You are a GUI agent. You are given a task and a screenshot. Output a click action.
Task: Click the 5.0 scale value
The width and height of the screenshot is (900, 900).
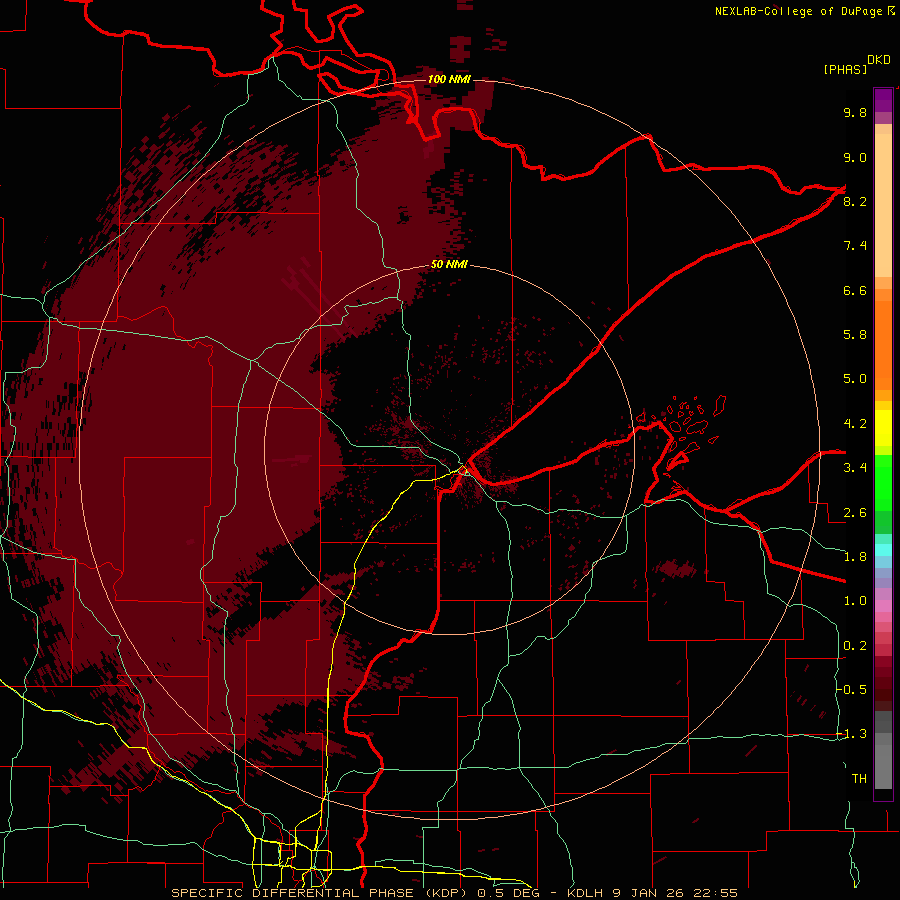(855, 379)
